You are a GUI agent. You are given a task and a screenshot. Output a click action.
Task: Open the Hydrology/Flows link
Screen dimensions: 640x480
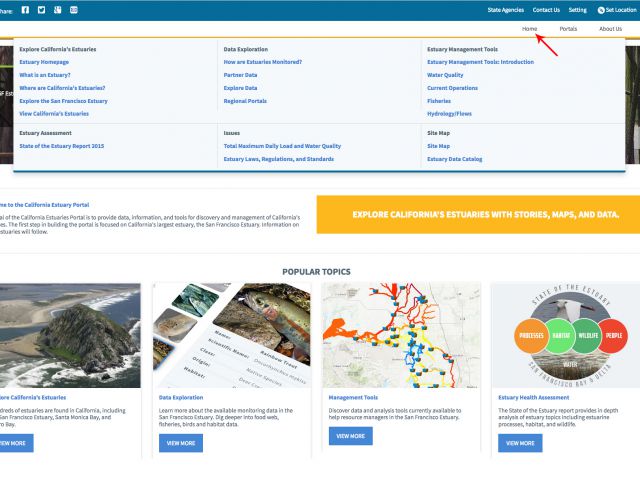[x=449, y=114]
